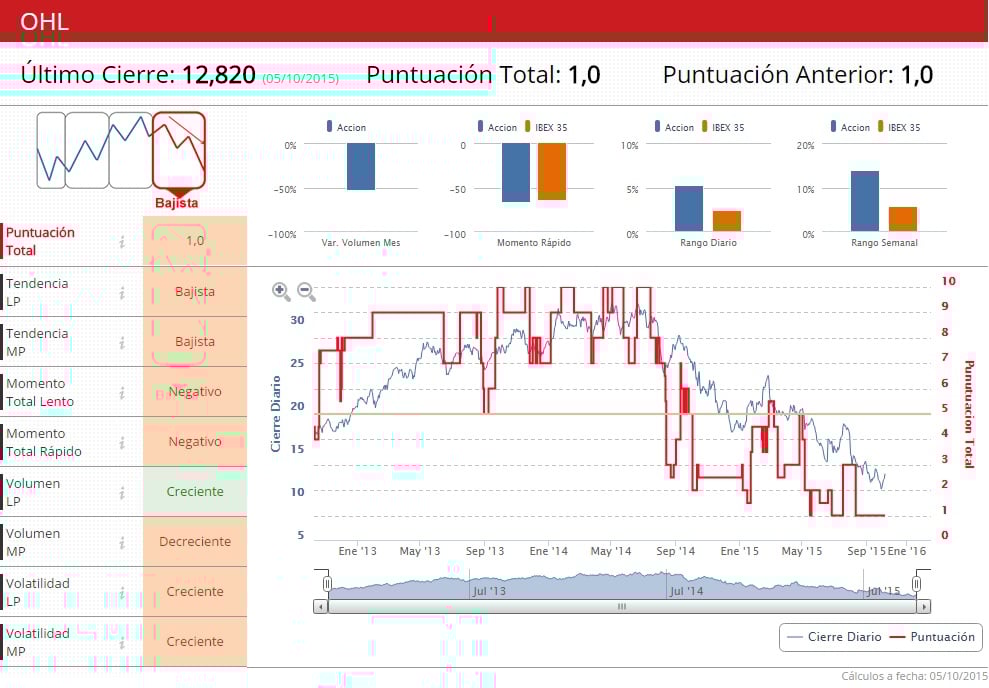
Task: Click the 1,0 score cell
Action: coord(195,240)
